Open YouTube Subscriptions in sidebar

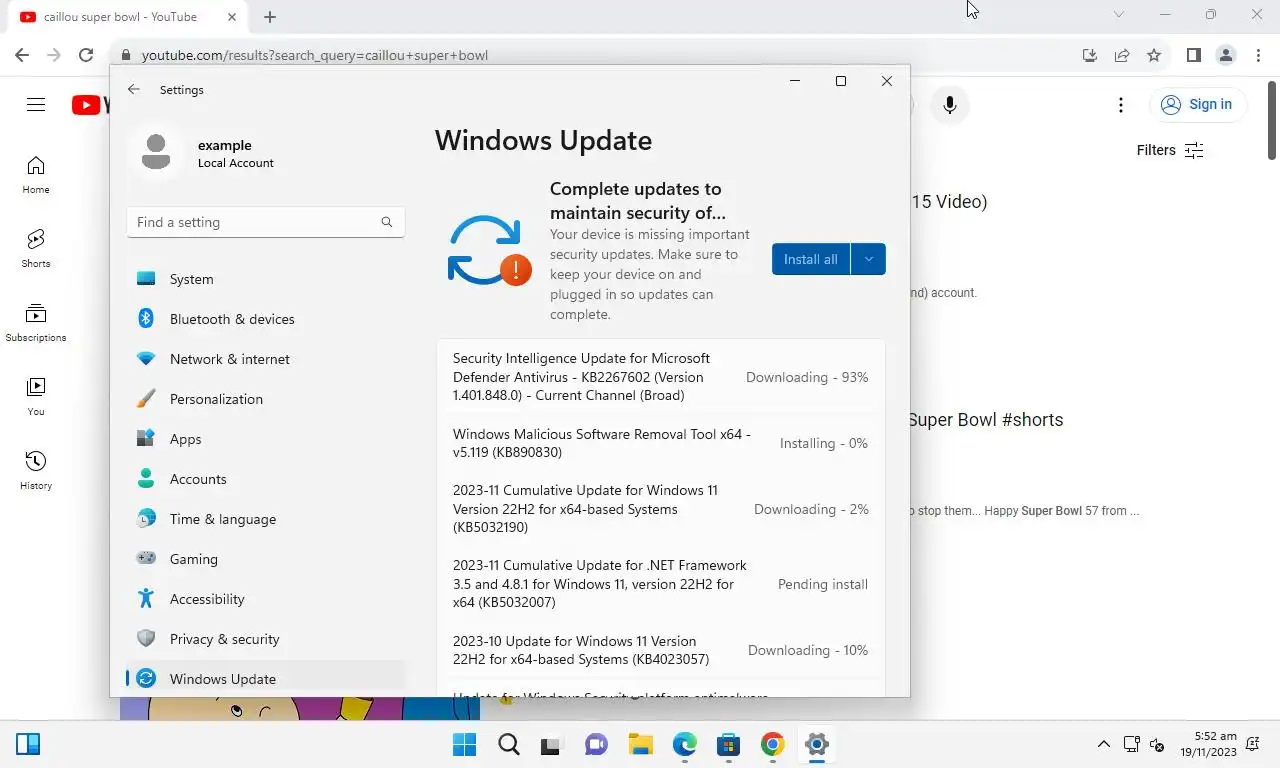pyautogui.click(x=36, y=323)
